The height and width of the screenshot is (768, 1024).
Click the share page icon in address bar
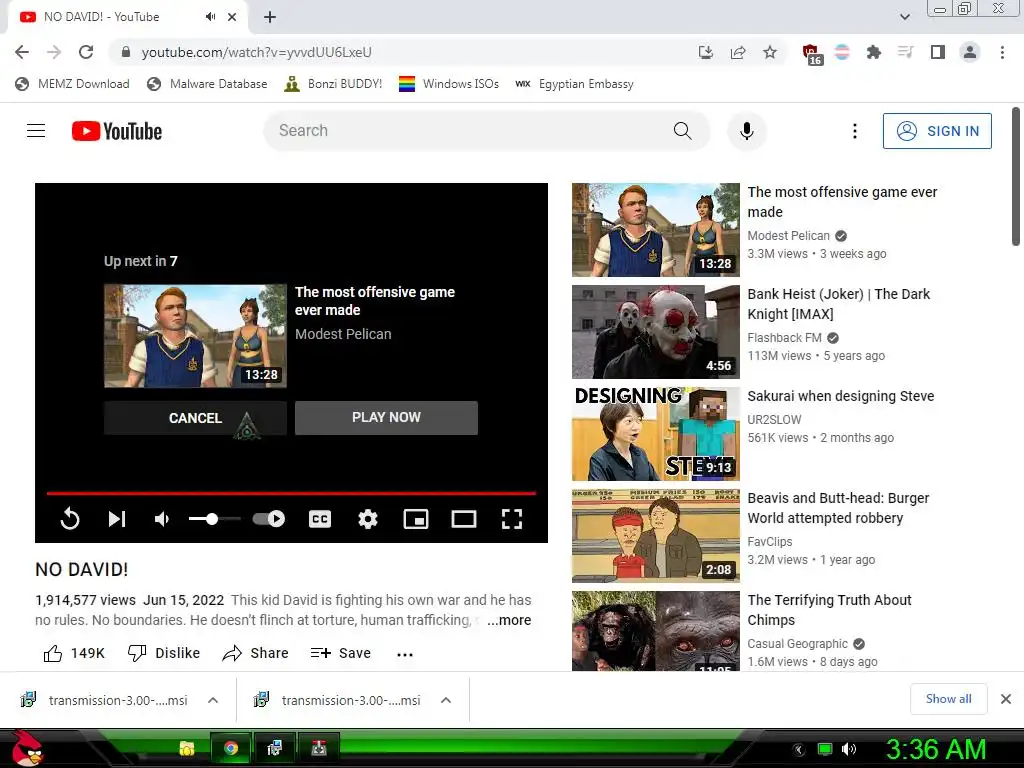tap(738, 52)
